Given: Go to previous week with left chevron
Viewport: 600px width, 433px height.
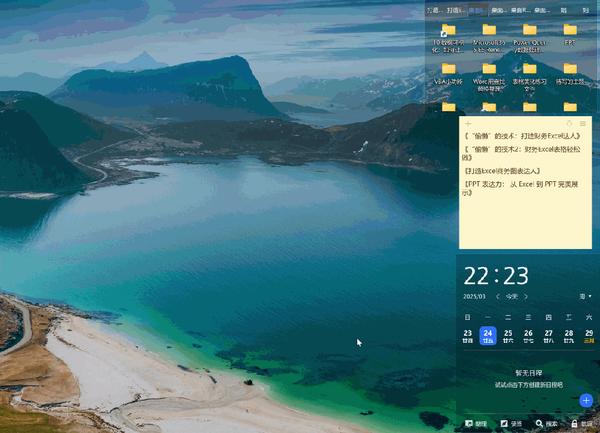Looking at the screenshot, I should [497, 296].
